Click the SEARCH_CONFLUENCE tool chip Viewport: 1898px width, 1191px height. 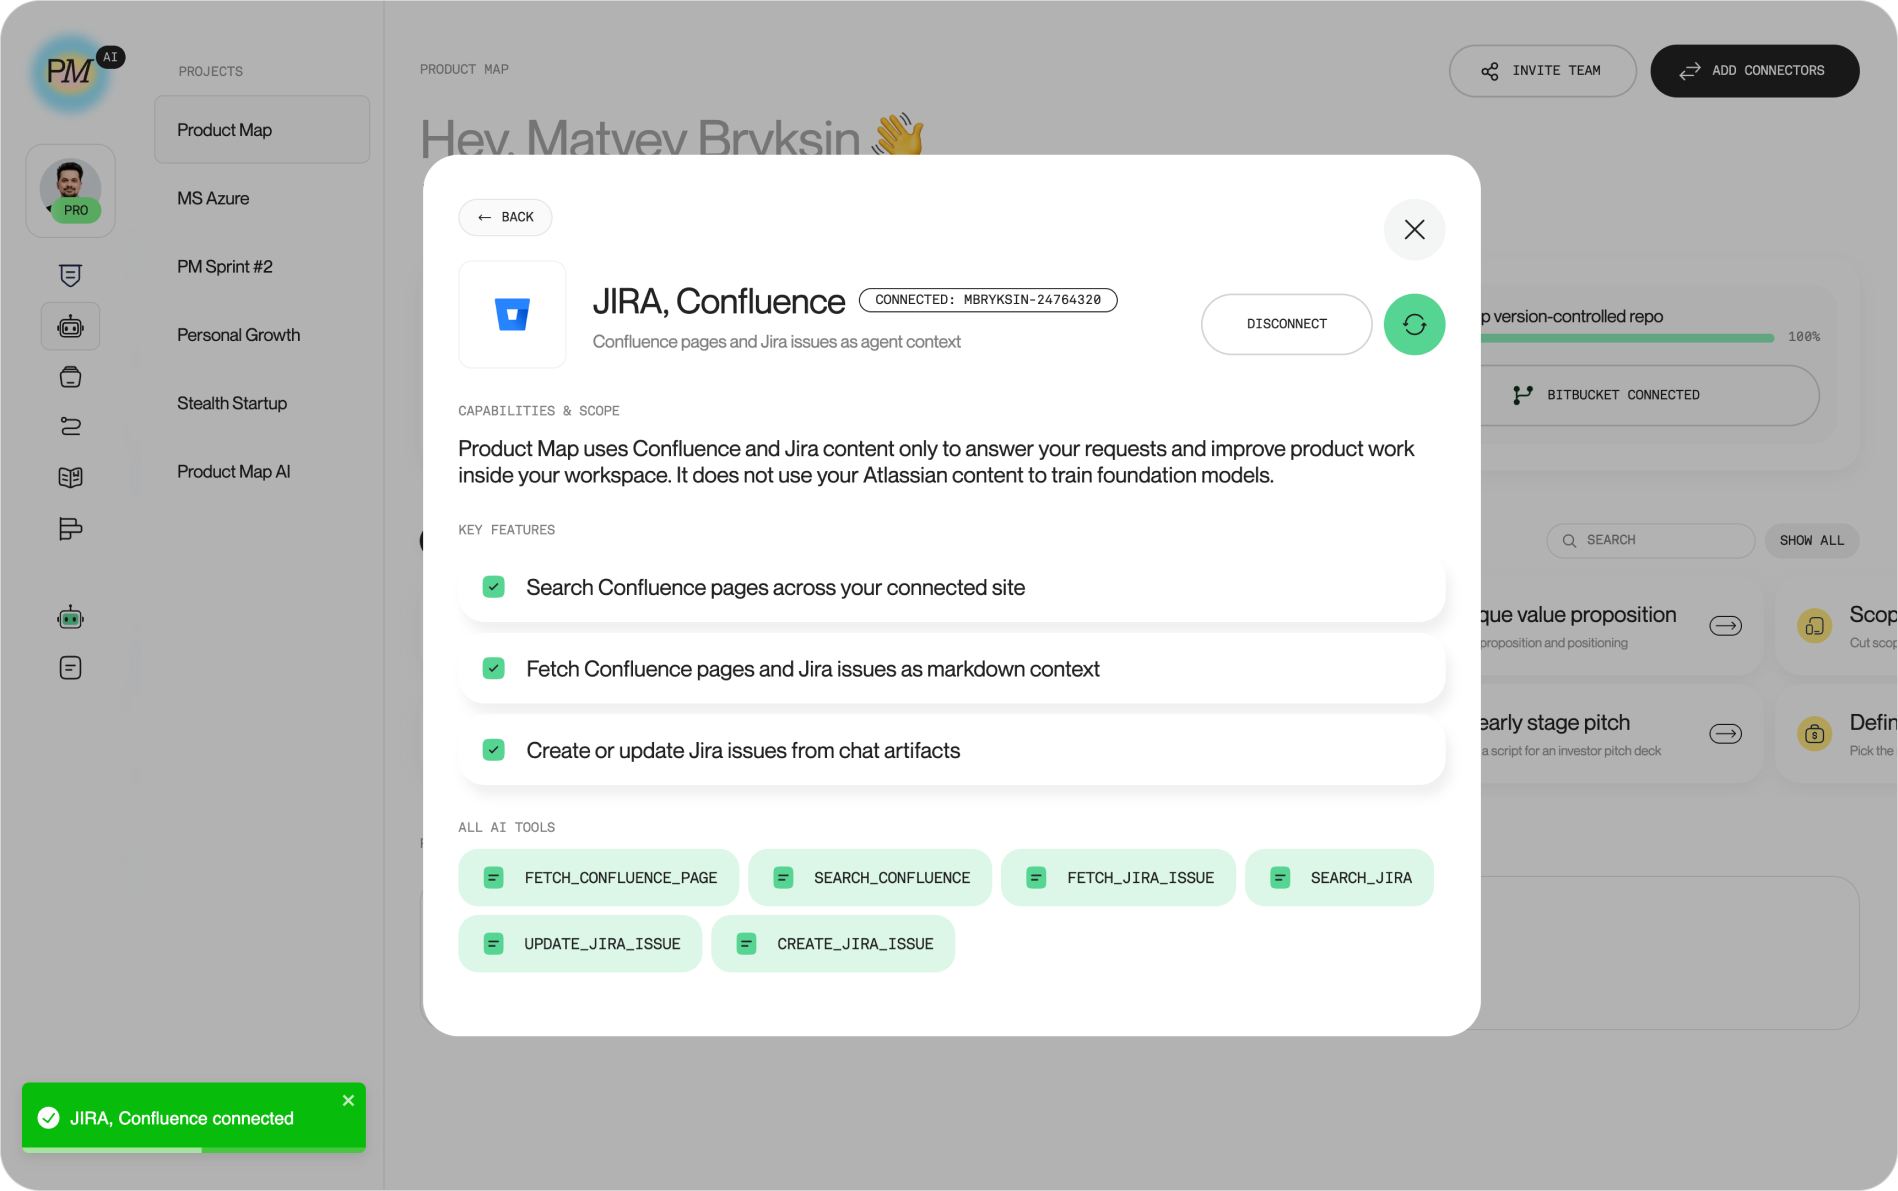(x=870, y=878)
